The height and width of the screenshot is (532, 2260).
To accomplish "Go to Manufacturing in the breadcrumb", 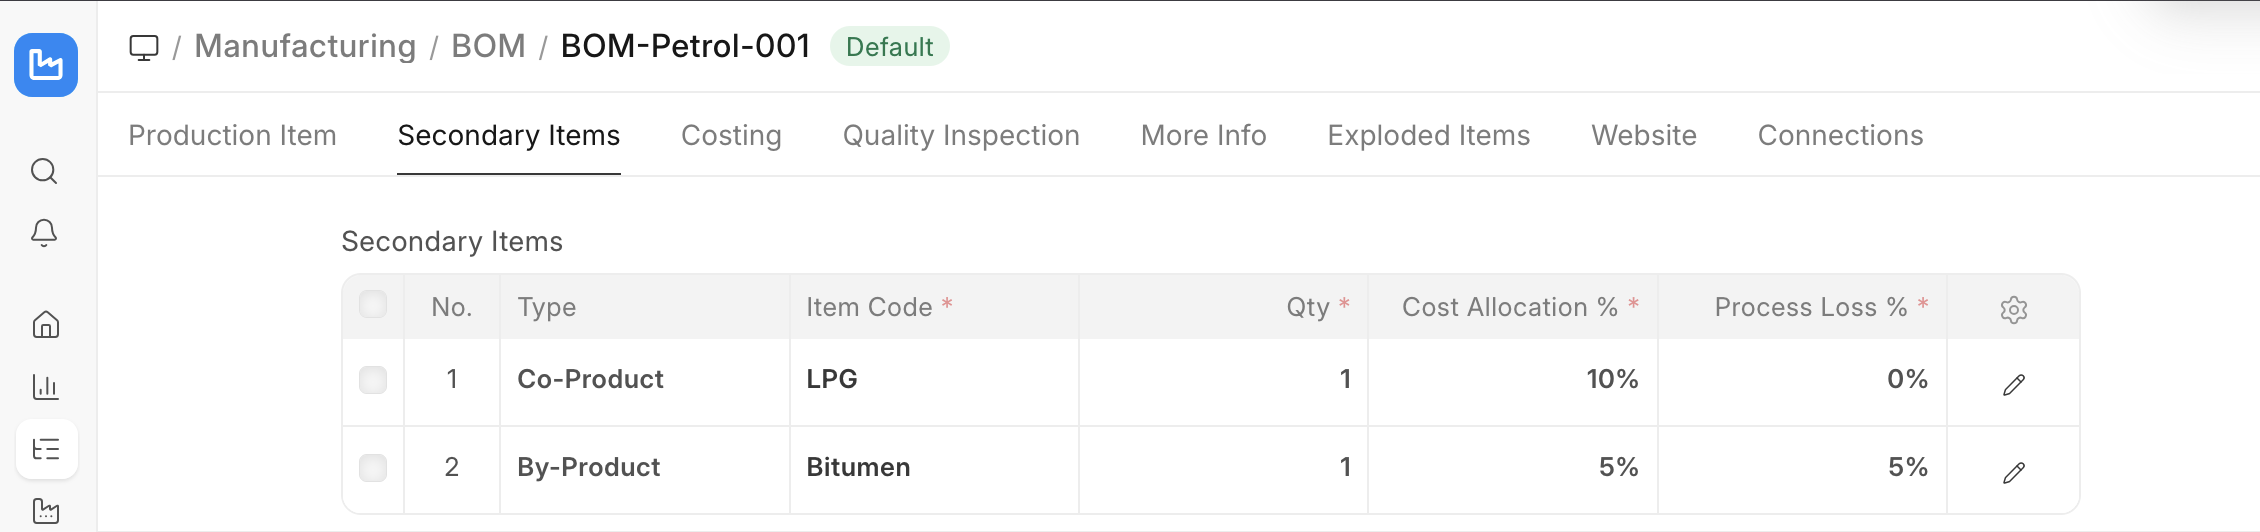I will [x=305, y=46].
